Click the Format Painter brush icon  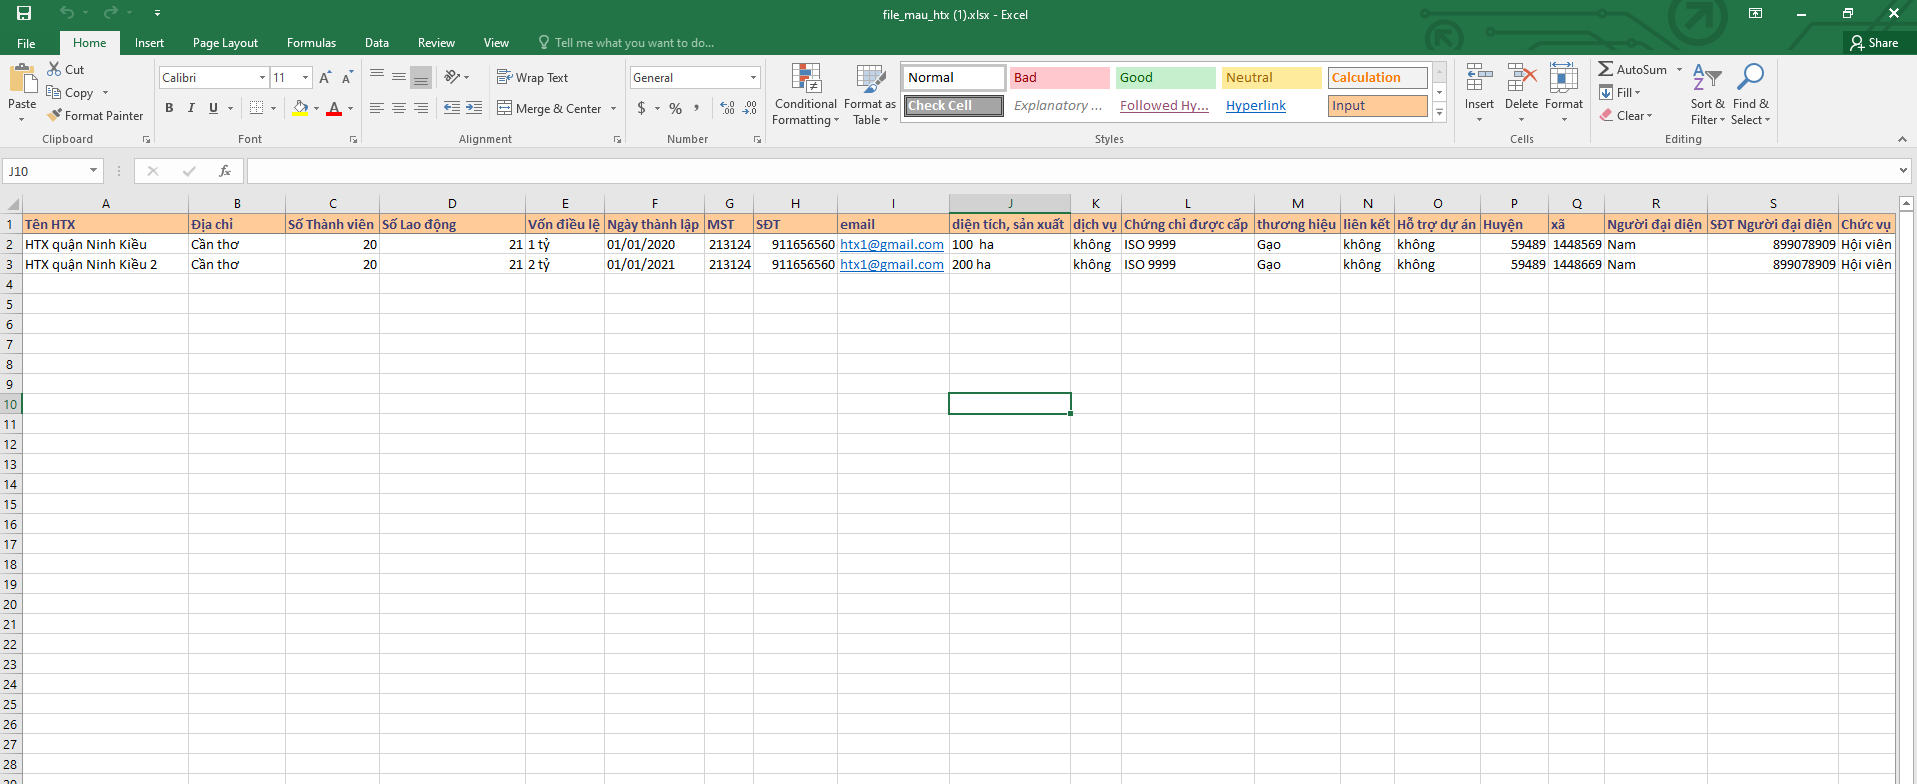click(55, 116)
